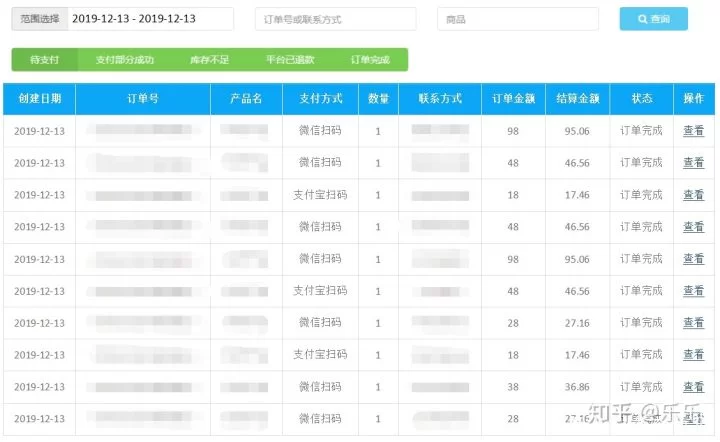Click the 查询 search button
Screen dimensions: 720x442
click(x=653, y=19)
